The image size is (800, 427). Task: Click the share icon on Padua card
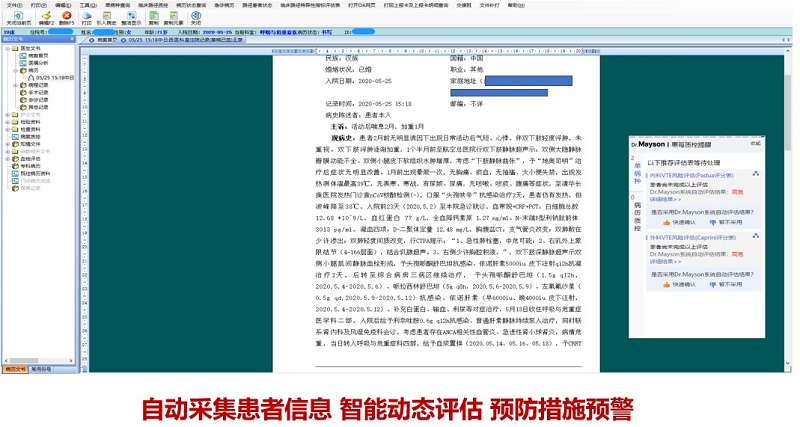(756, 174)
